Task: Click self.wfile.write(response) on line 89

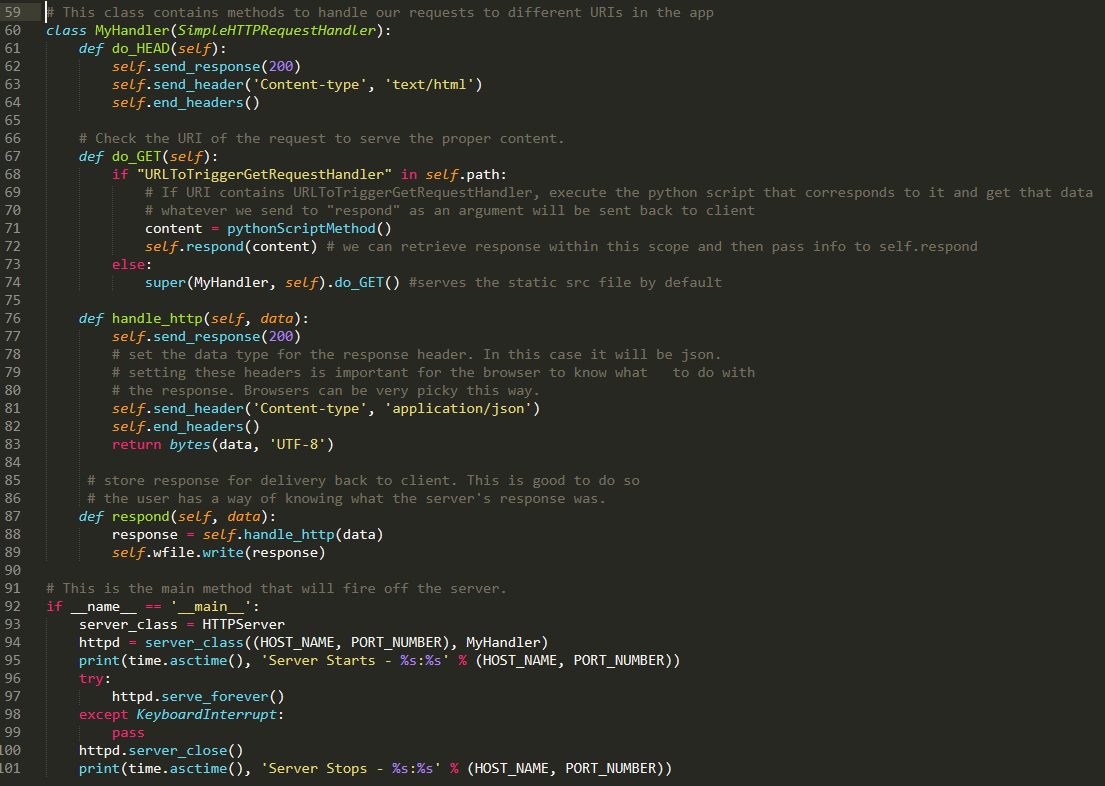Action: pyautogui.click(x=218, y=553)
